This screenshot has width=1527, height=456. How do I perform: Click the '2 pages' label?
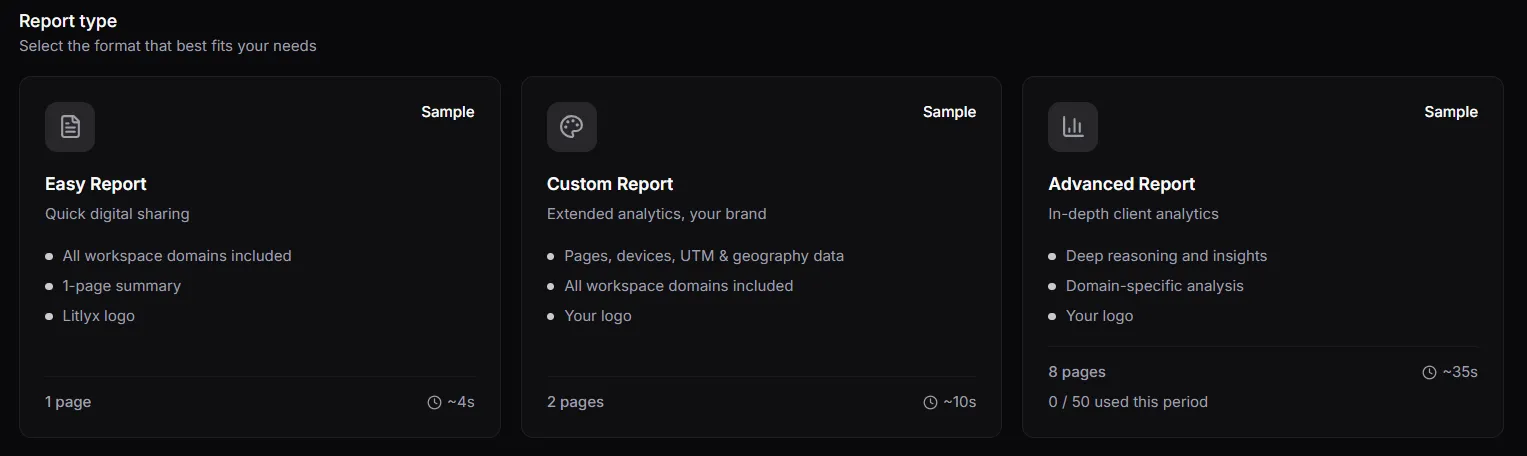[x=575, y=402]
